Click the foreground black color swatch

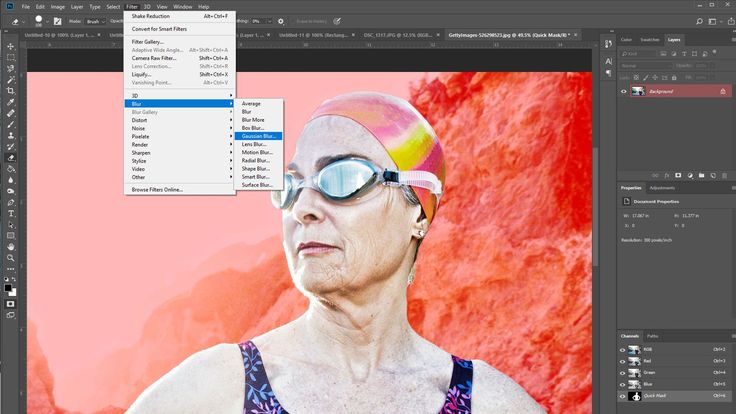[8, 288]
